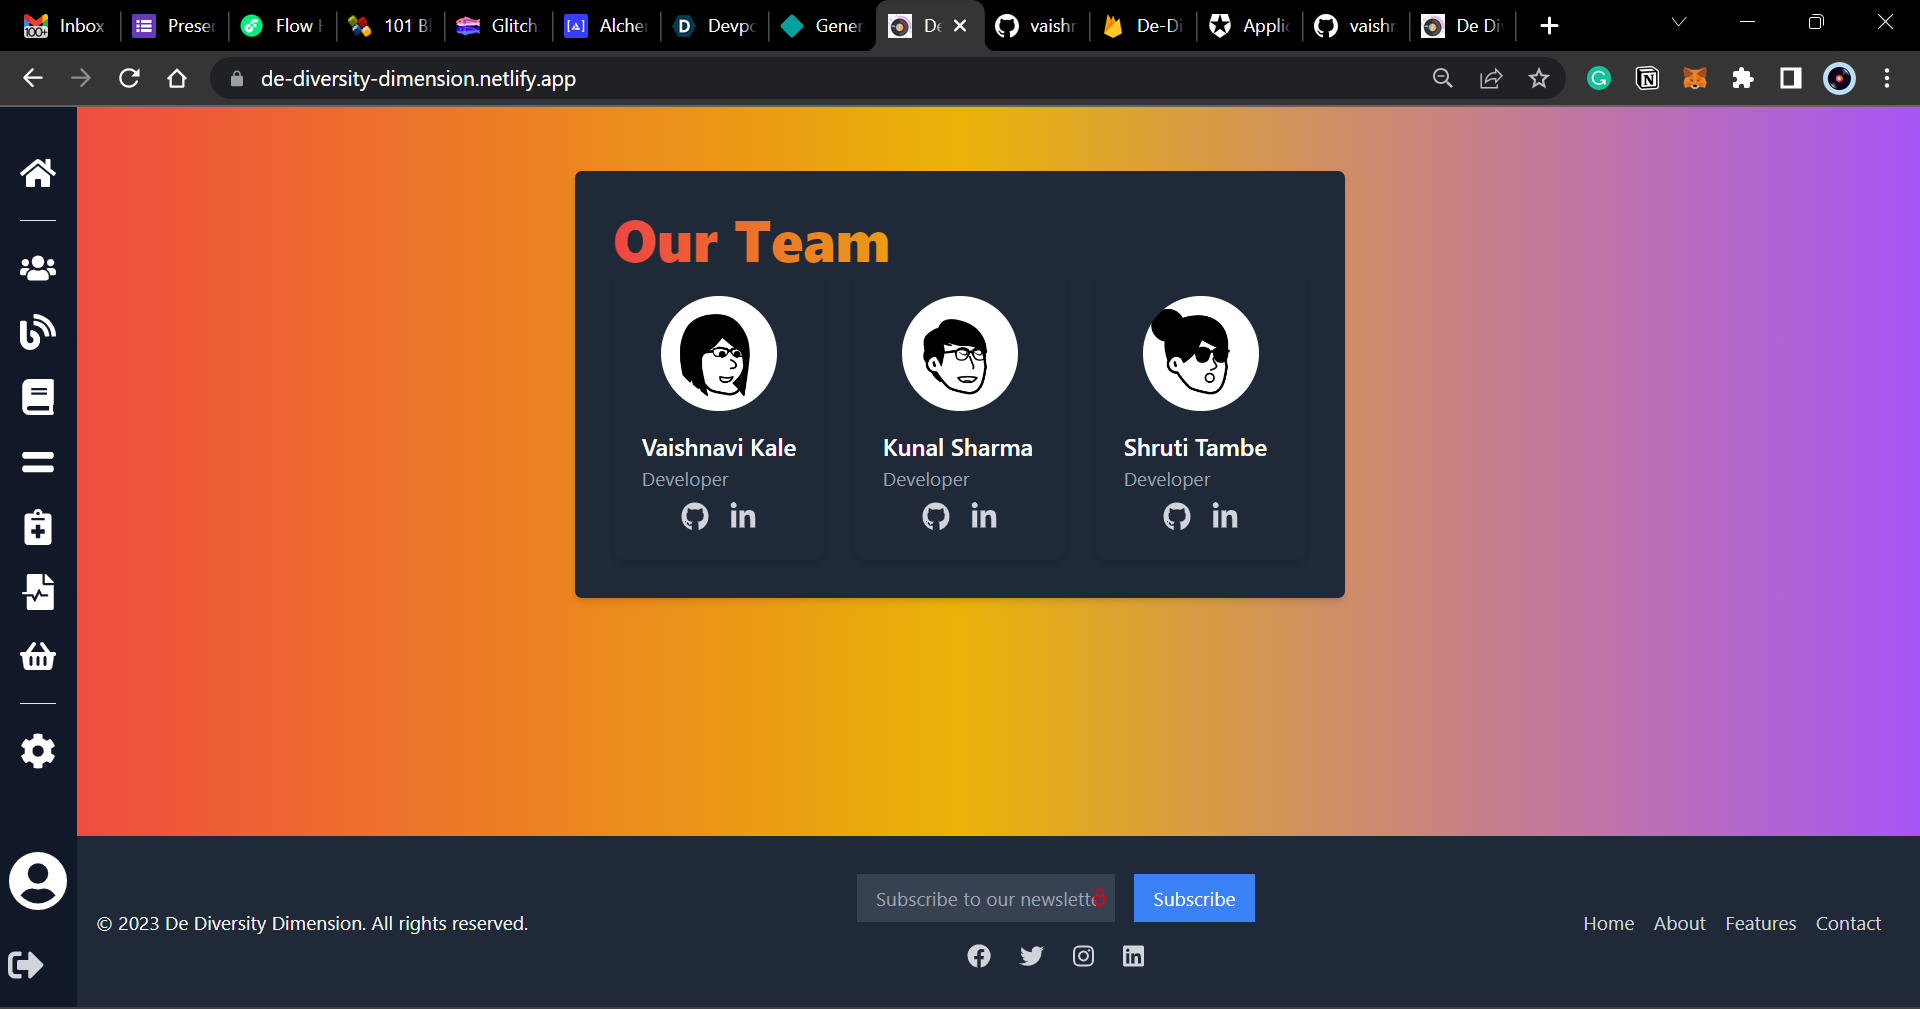Screen dimensions: 1920x1009
Task: Open the Grammarly extension icon
Action: point(1599,78)
